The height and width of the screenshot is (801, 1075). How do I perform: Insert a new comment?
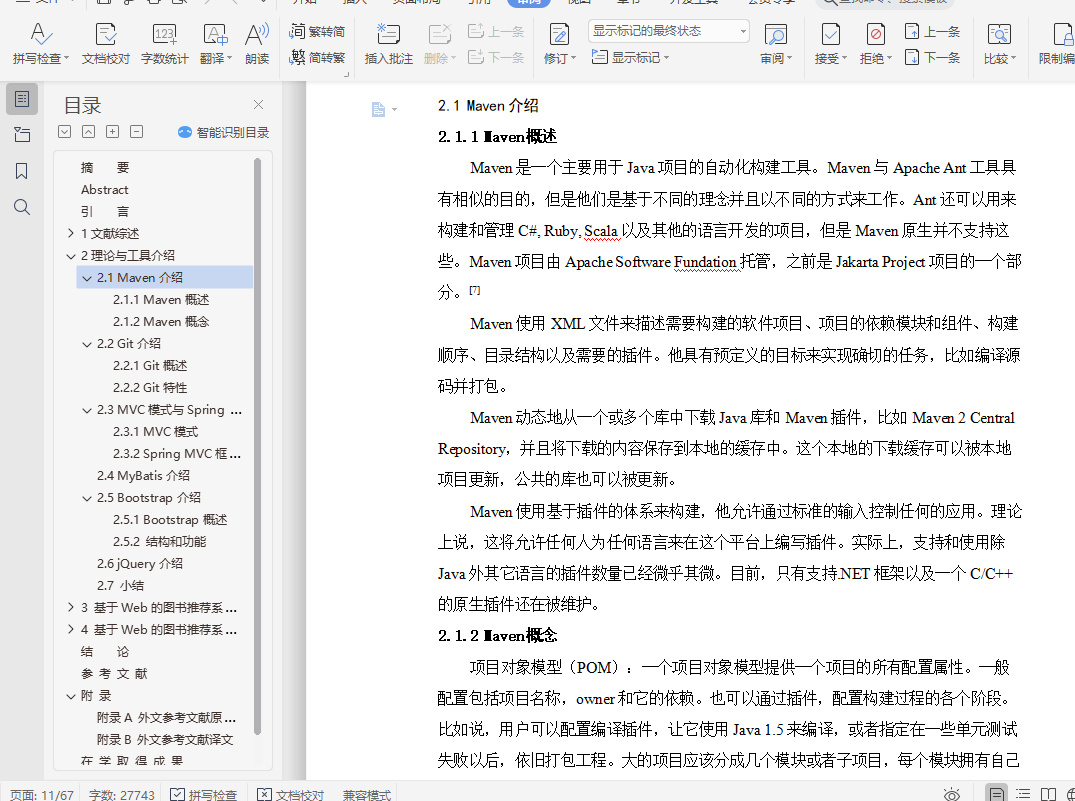coord(389,44)
